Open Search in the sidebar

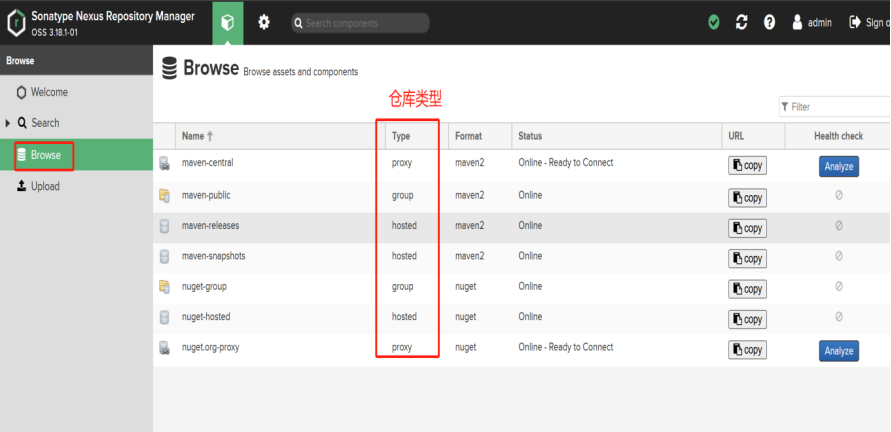pos(45,123)
